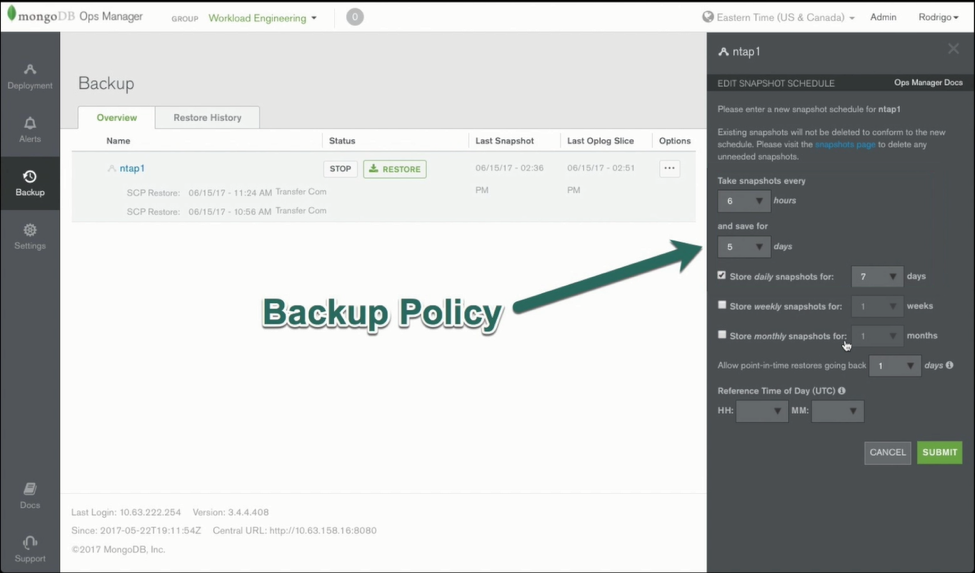975x573 pixels.
Task: Click the zero alerts badge in header
Action: point(355,17)
